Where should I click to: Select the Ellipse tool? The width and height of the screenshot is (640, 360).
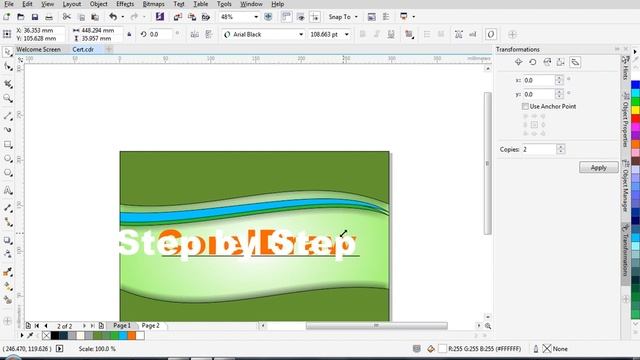tap(8, 159)
